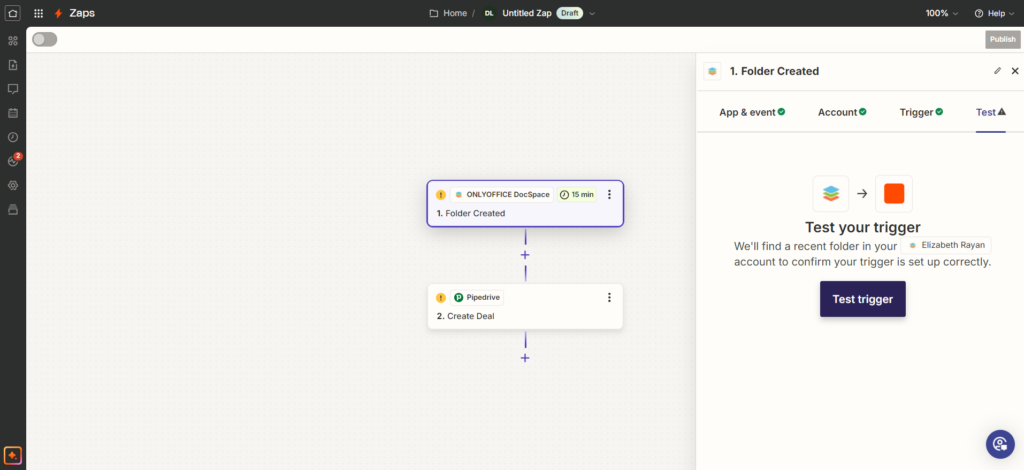The height and width of the screenshot is (470, 1024).
Task: Open the history clock icon in sidebar
Action: (12, 137)
